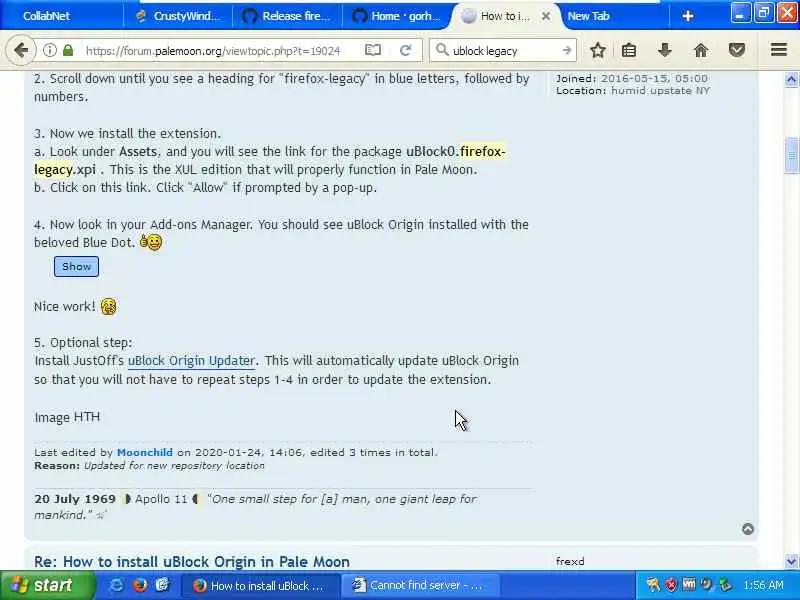Image resolution: width=800 pixels, height=600 pixels.
Task: Click highlighted 'firefox-' text in step 3a
Action: tap(483, 152)
